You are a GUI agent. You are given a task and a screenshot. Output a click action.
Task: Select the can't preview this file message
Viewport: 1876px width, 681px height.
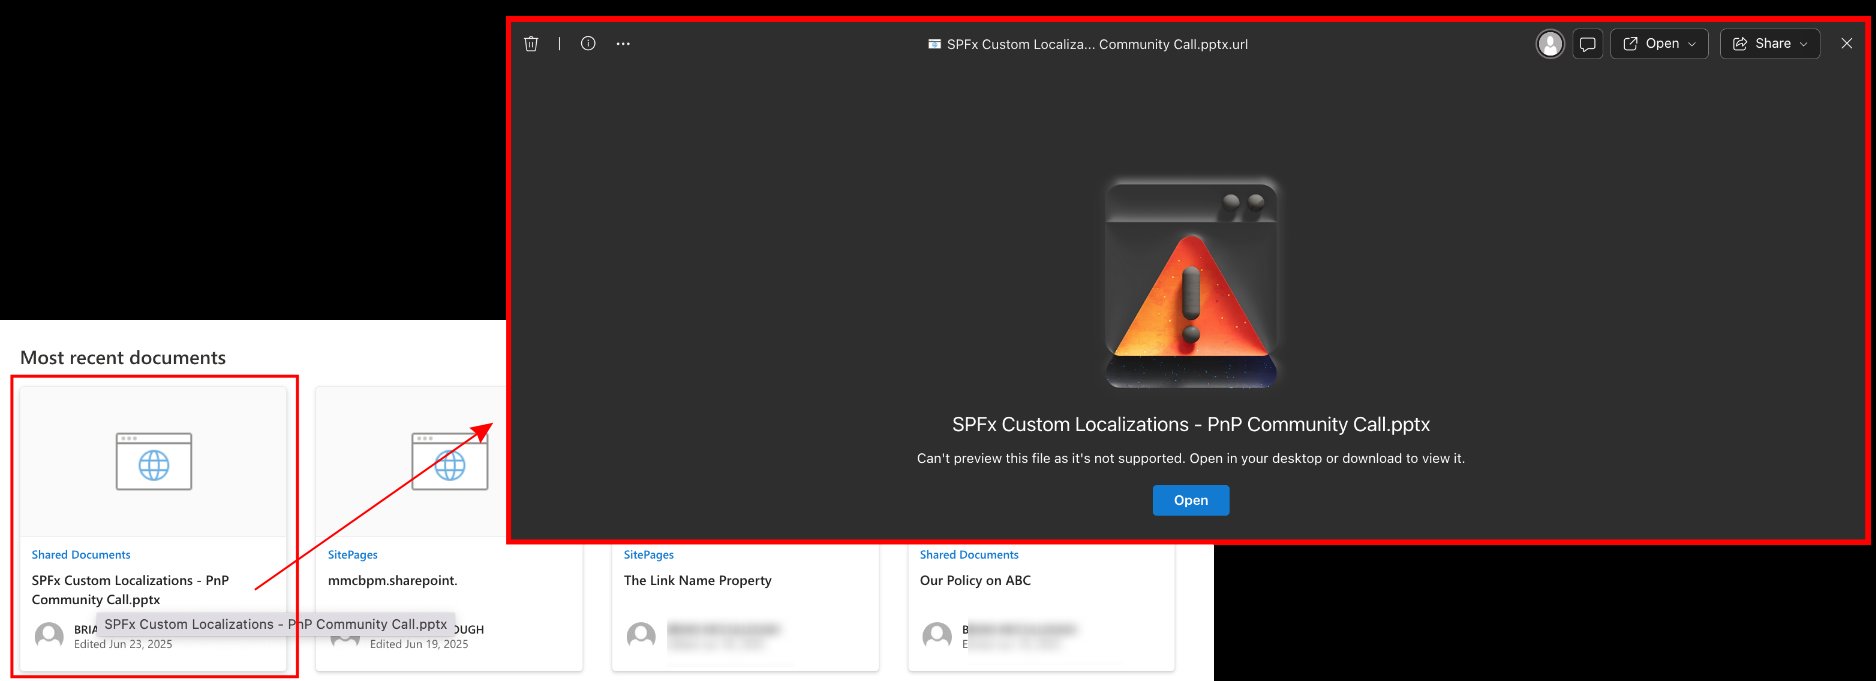1191,458
